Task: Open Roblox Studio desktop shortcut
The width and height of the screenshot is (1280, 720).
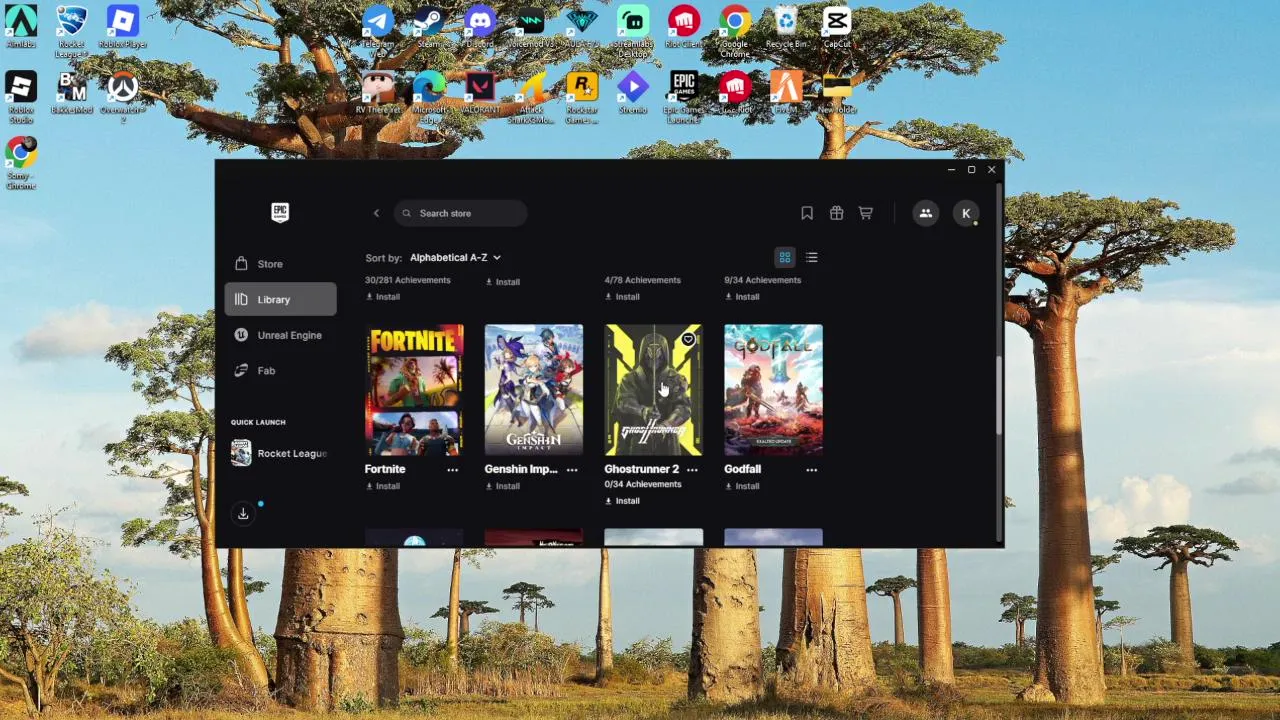Action: pos(21,97)
